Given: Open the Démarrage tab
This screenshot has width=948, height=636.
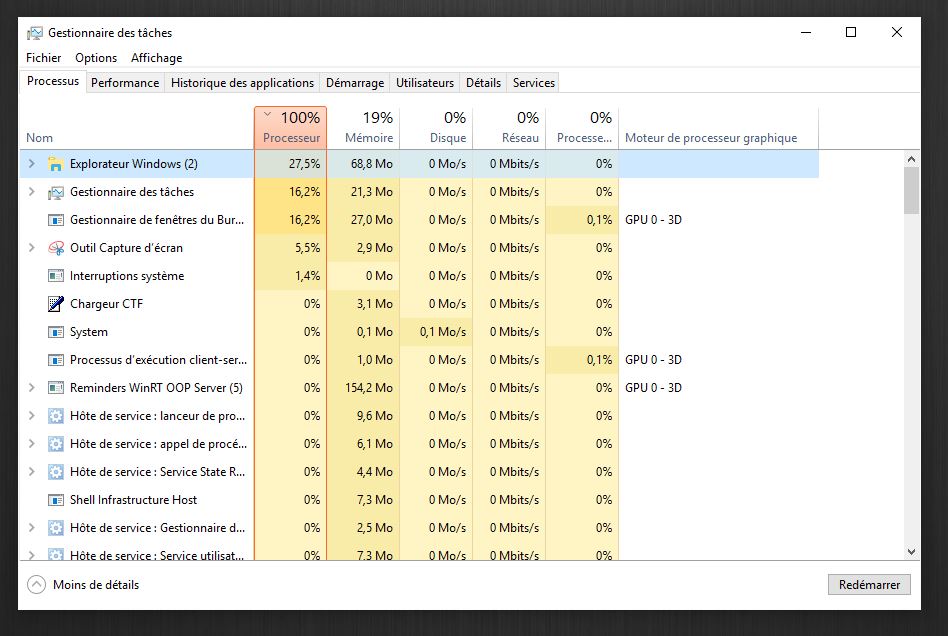Looking at the screenshot, I should [x=355, y=83].
